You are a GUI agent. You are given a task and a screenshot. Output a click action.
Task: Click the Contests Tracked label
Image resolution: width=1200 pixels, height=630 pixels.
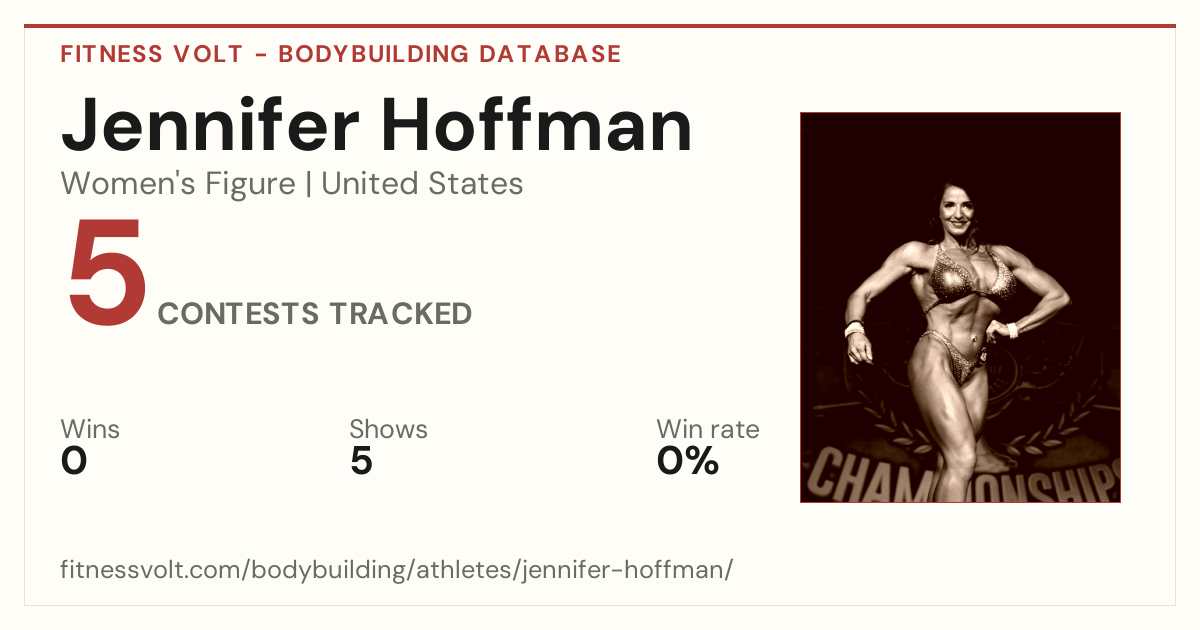[x=315, y=314]
